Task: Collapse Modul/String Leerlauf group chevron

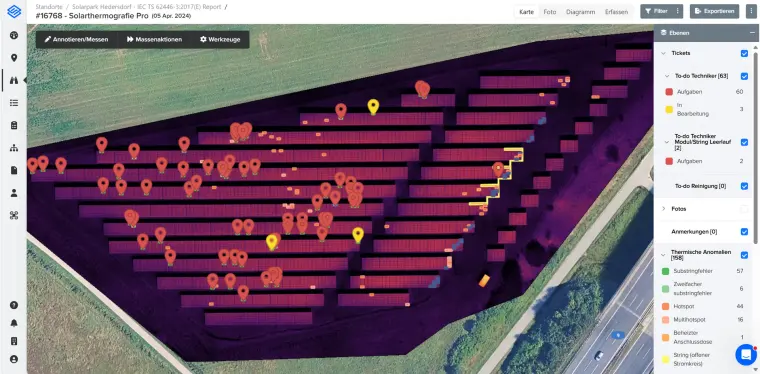Action: point(667,142)
